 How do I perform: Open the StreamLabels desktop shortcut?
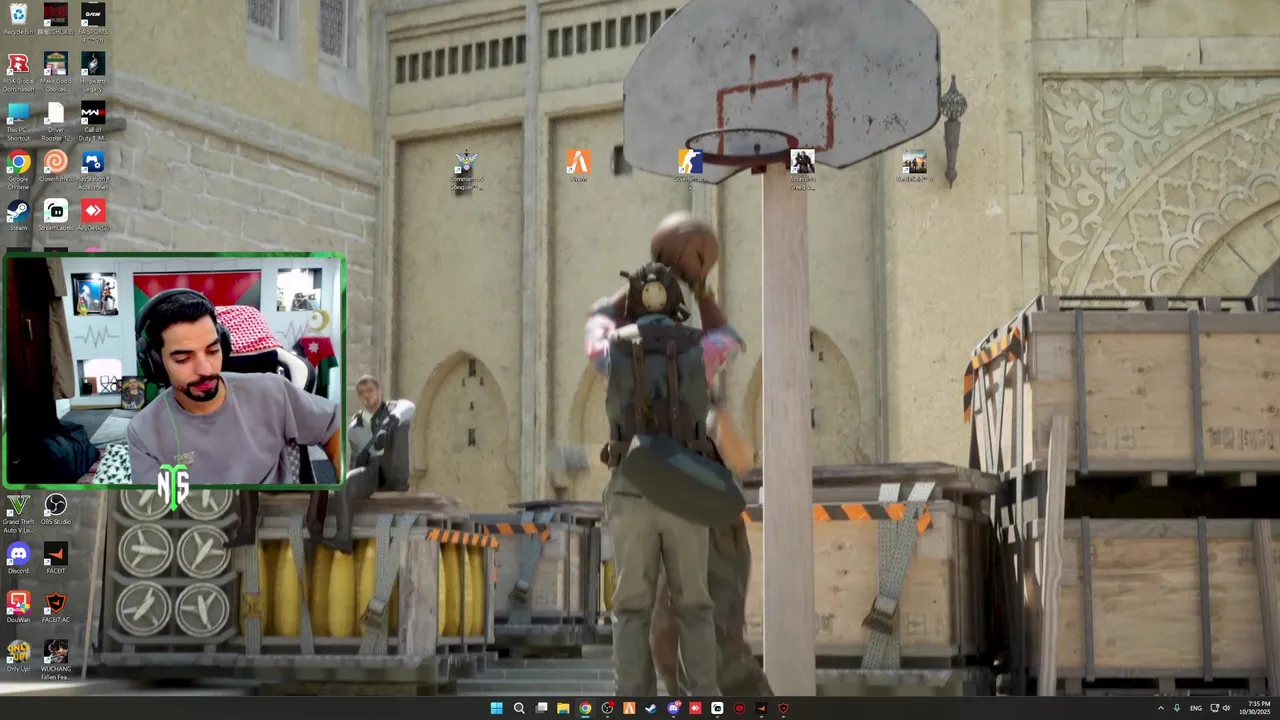pos(55,215)
